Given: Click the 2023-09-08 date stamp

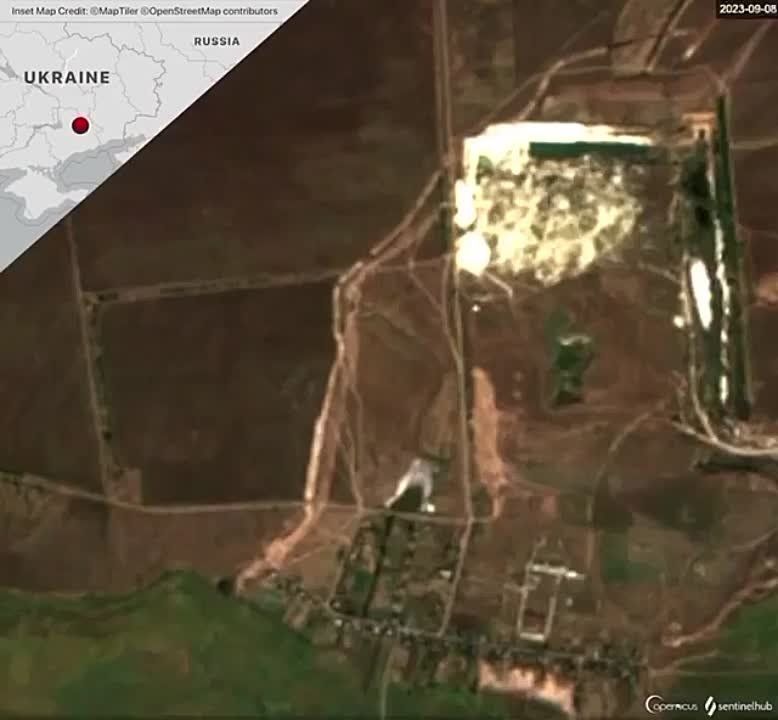Looking at the screenshot, I should click(746, 9).
